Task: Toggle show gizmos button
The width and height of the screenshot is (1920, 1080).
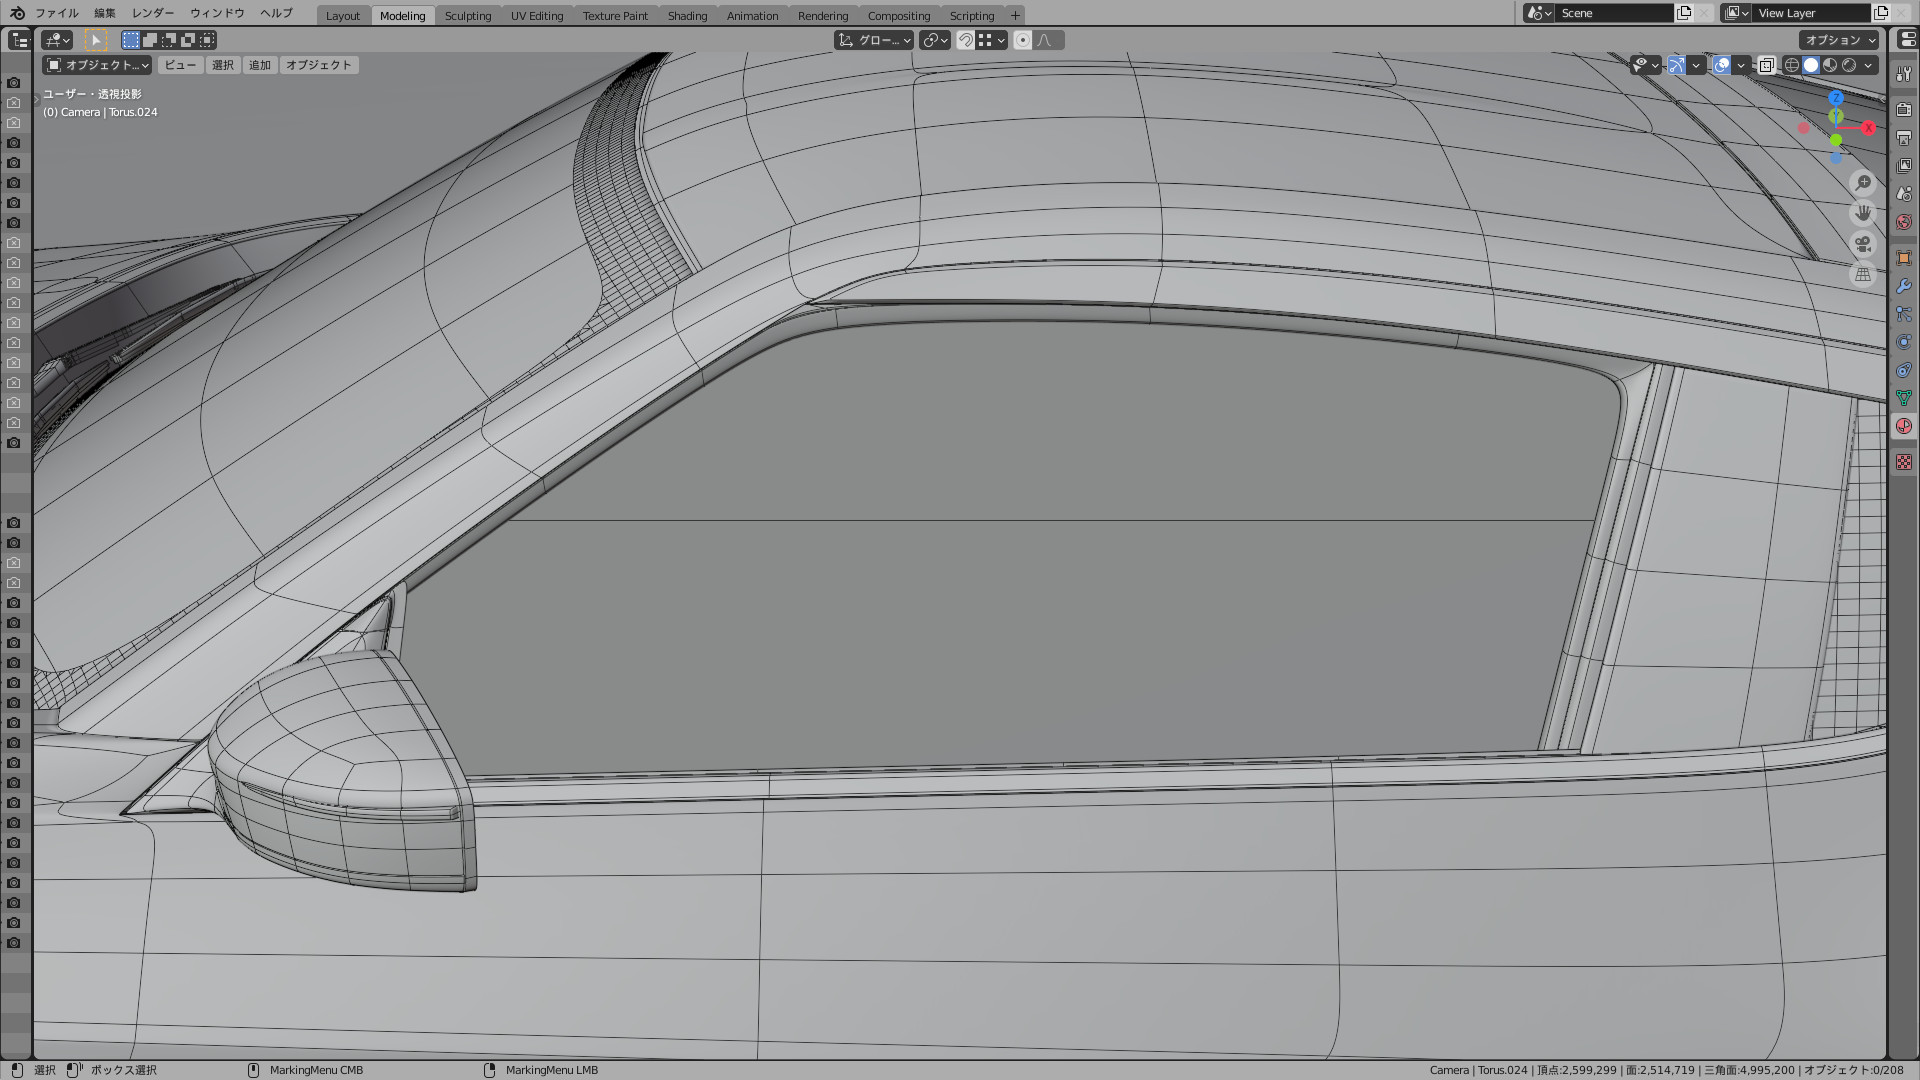Action: click(1677, 65)
